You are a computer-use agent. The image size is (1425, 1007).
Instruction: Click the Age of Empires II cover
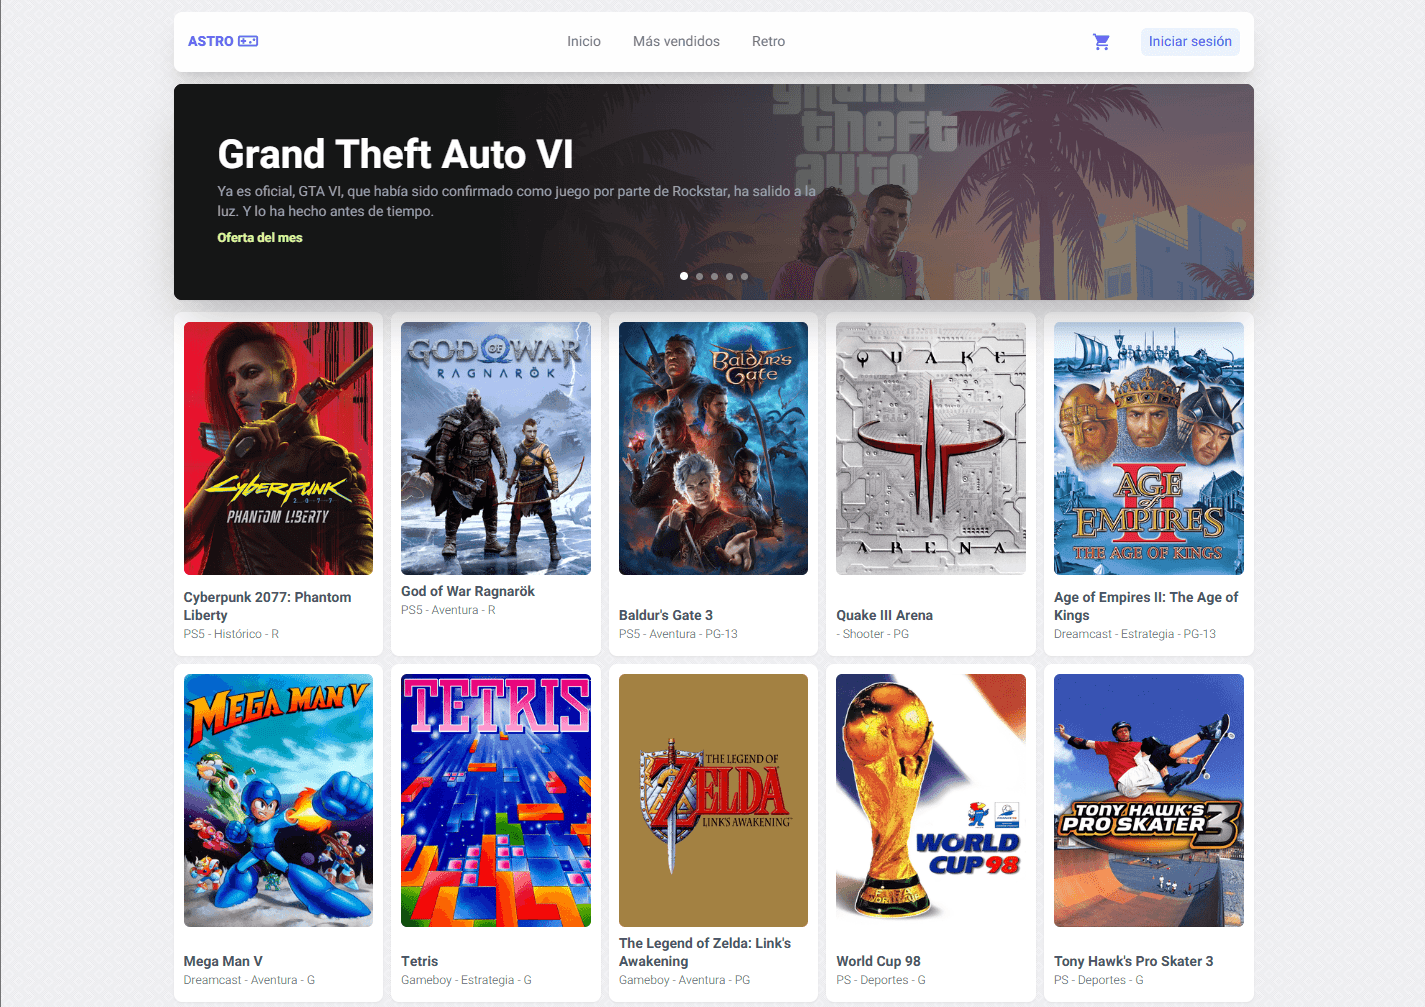tap(1149, 448)
